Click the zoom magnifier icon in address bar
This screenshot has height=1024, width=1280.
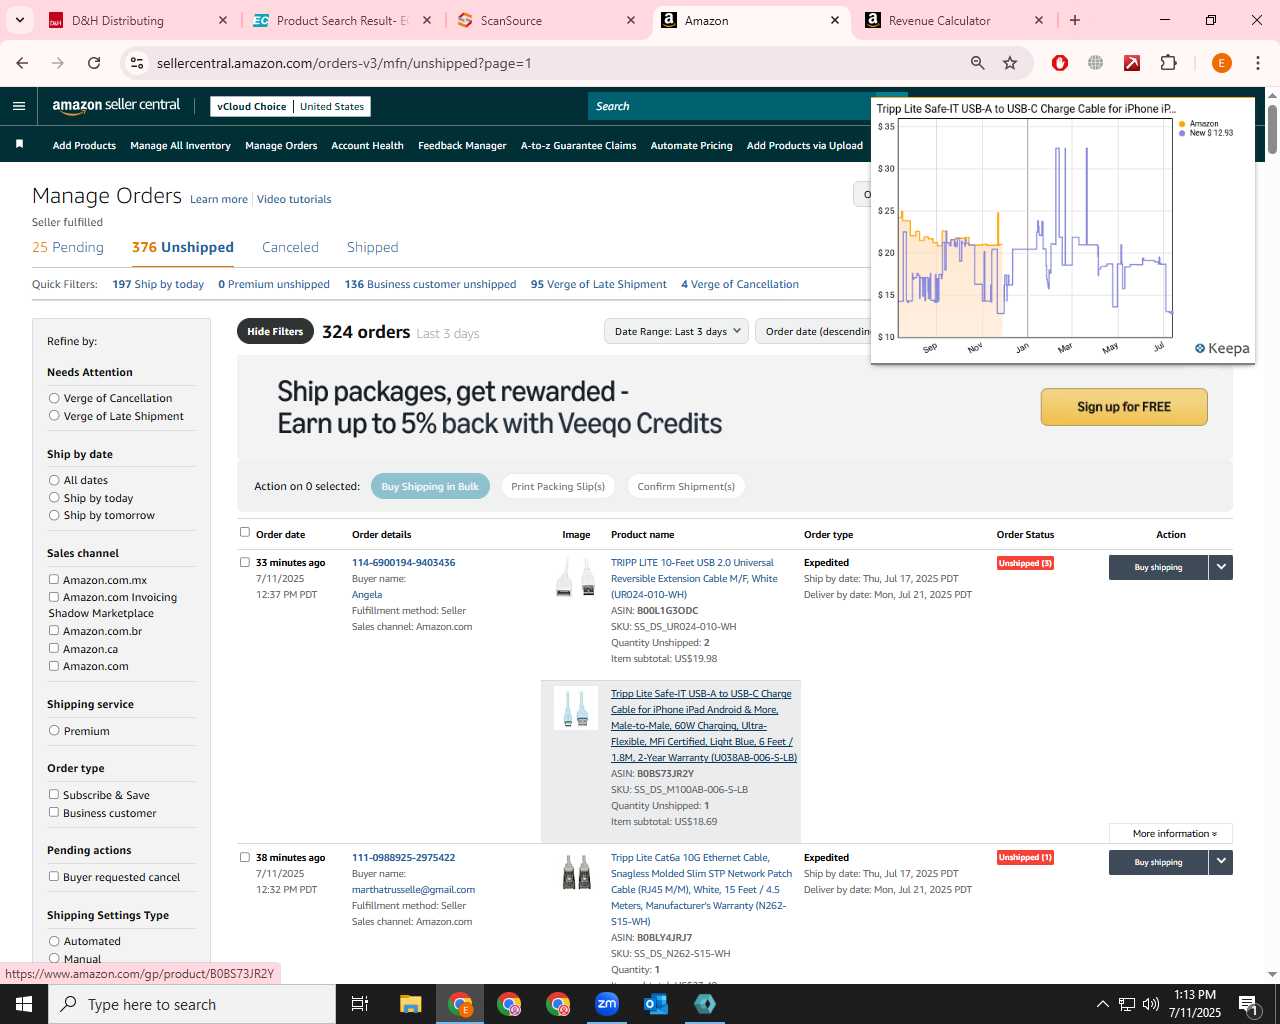pyautogui.click(x=978, y=63)
